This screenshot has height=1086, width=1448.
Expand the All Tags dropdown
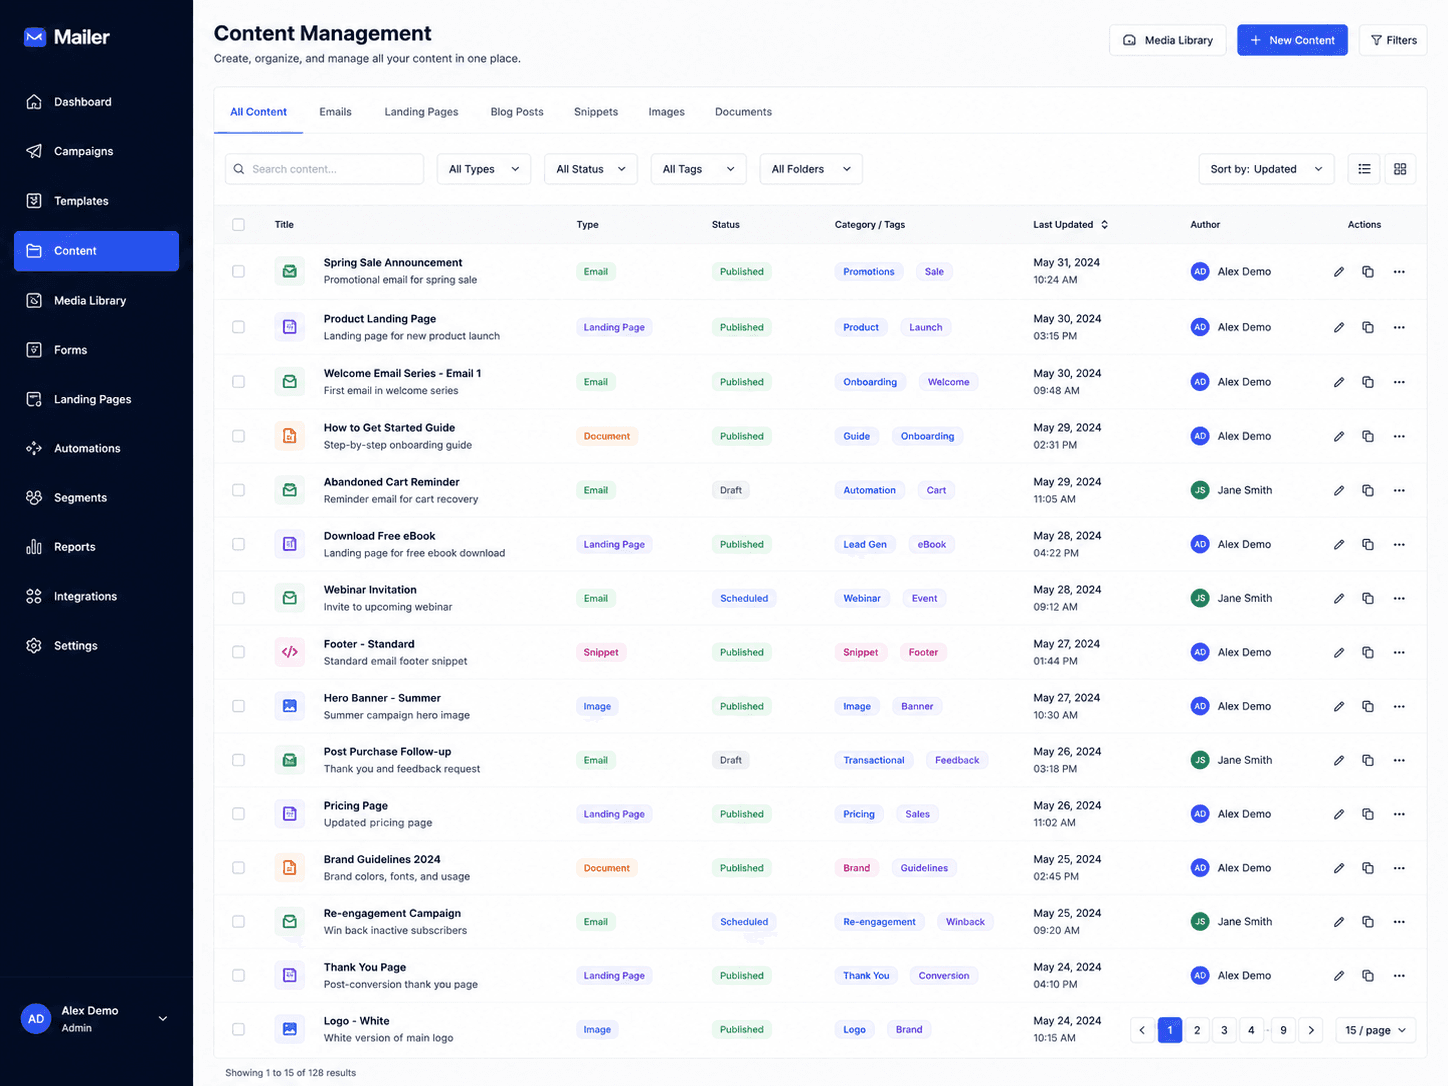pyautogui.click(x=698, y=169)
